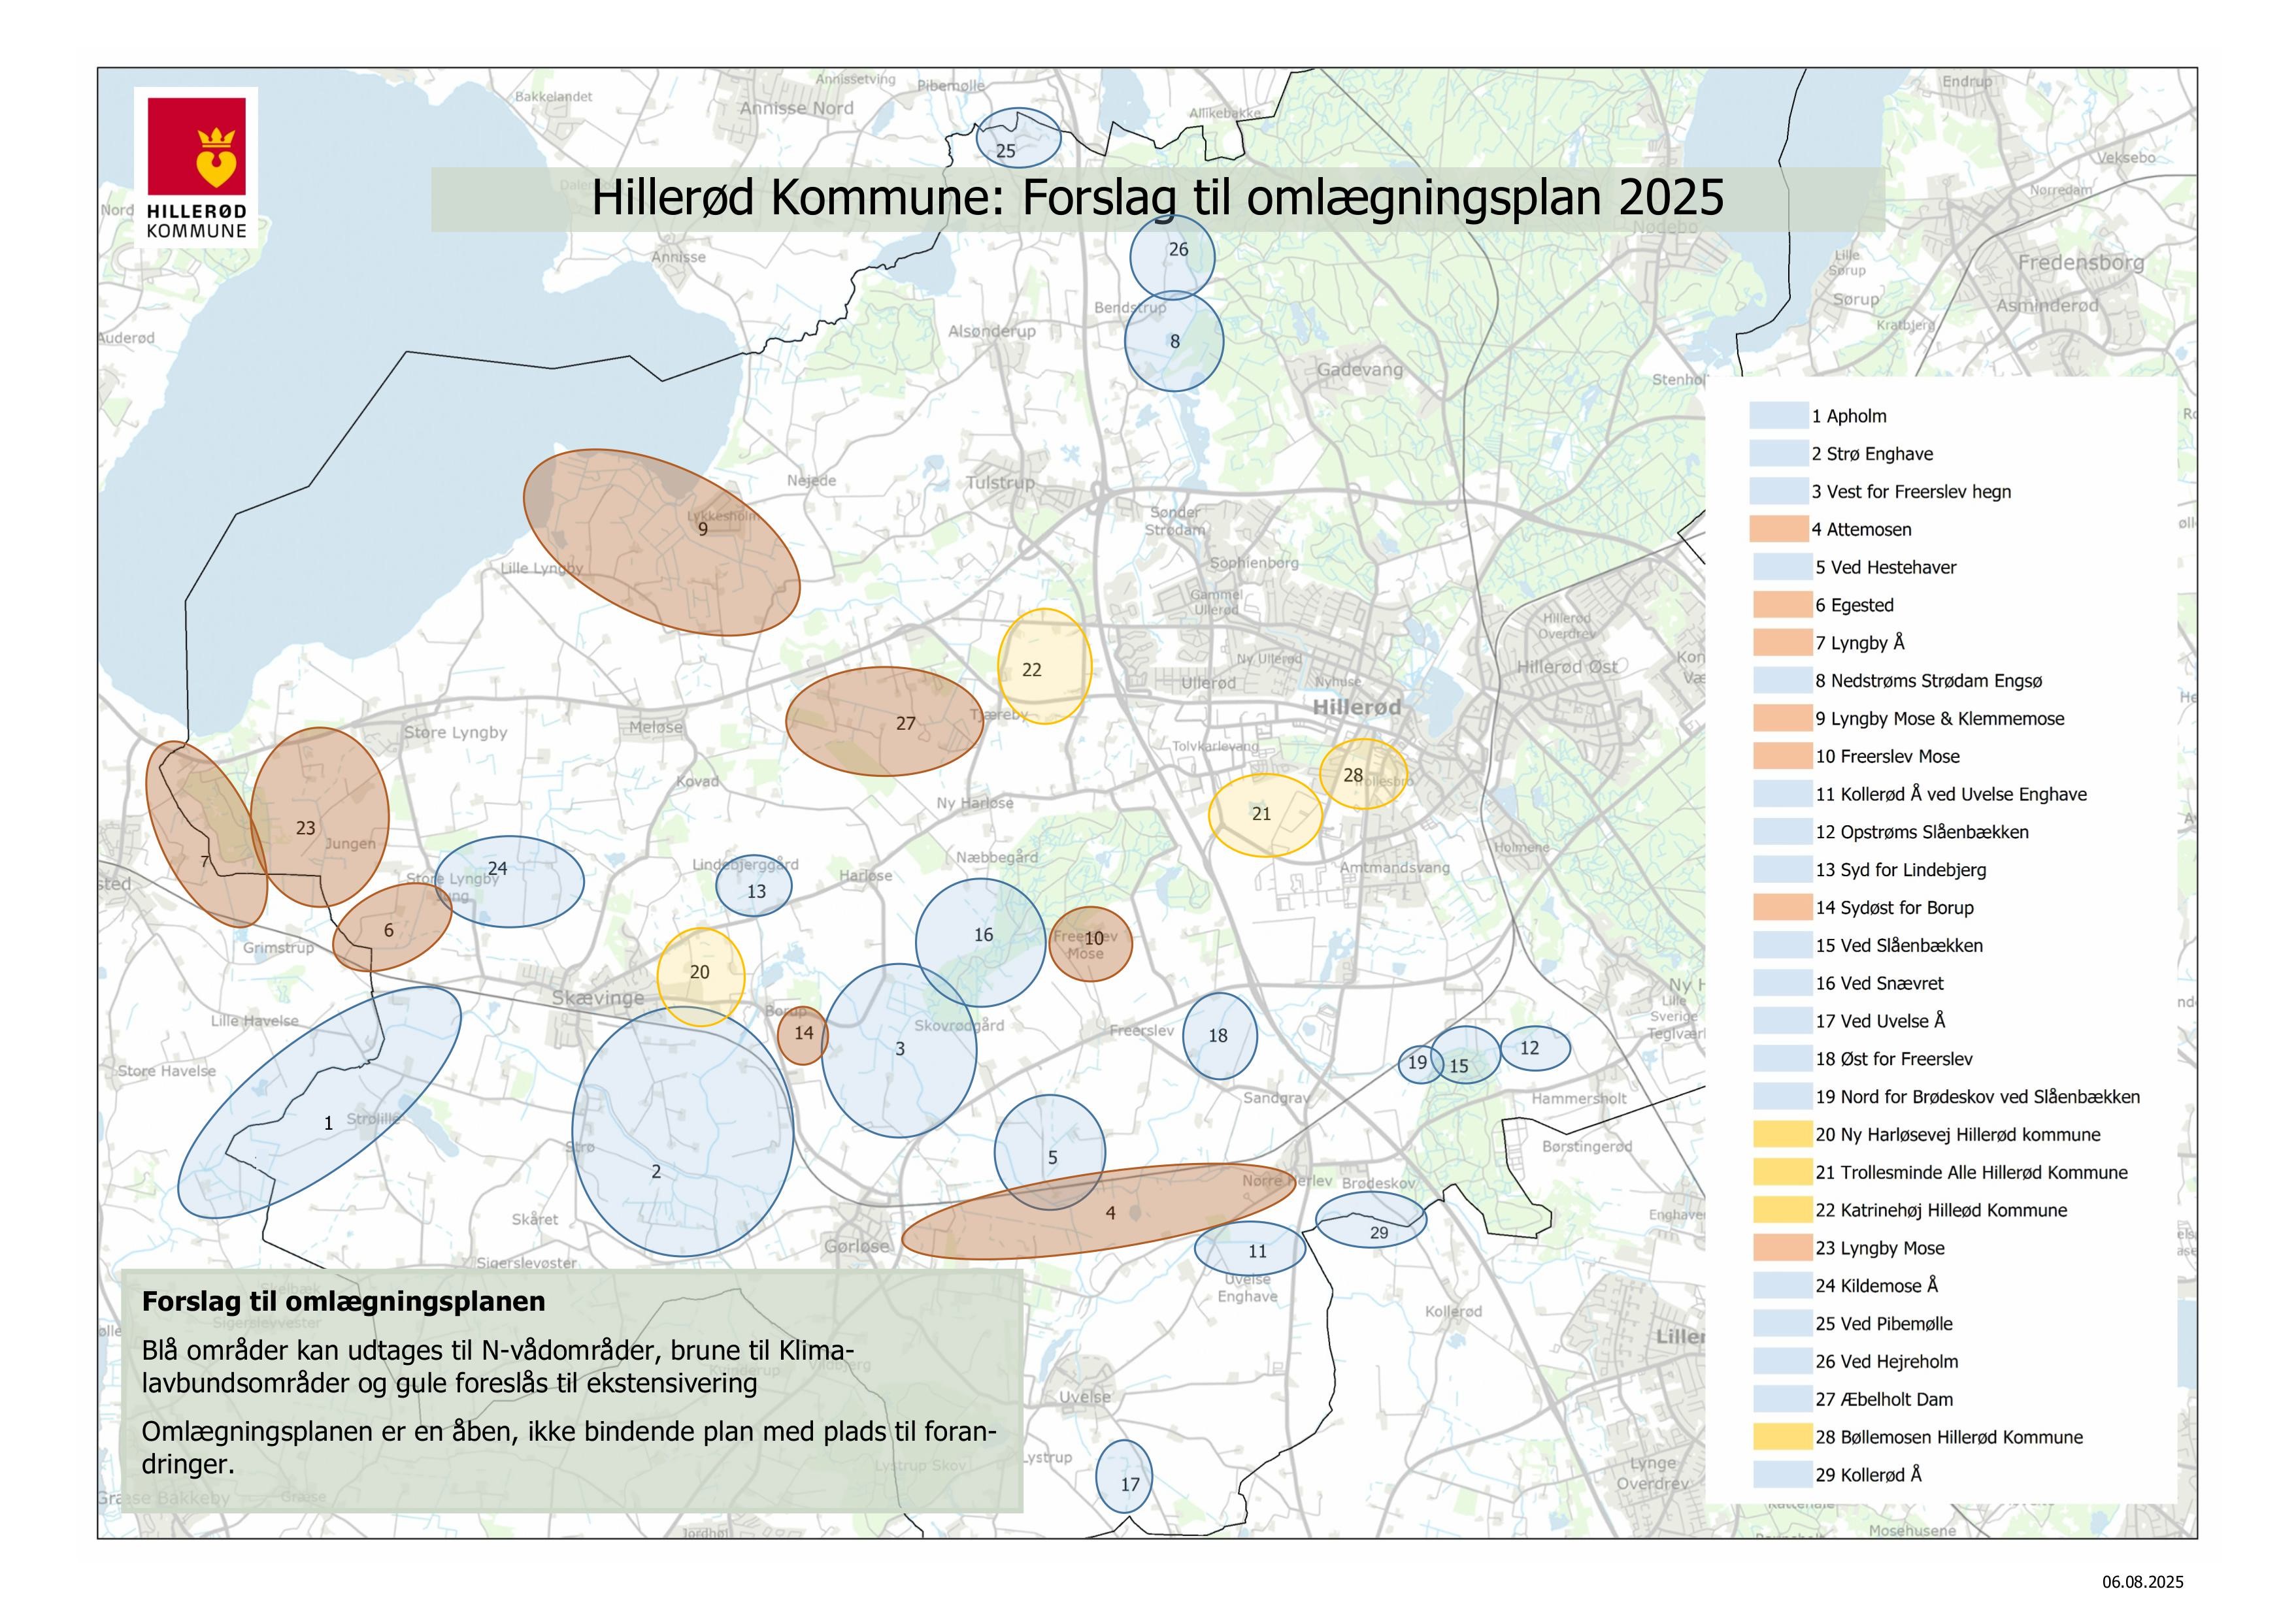Click legend entry 18 Øst for Freerslev
Screen dimensions: 2296x1623
point(1894,1059)
